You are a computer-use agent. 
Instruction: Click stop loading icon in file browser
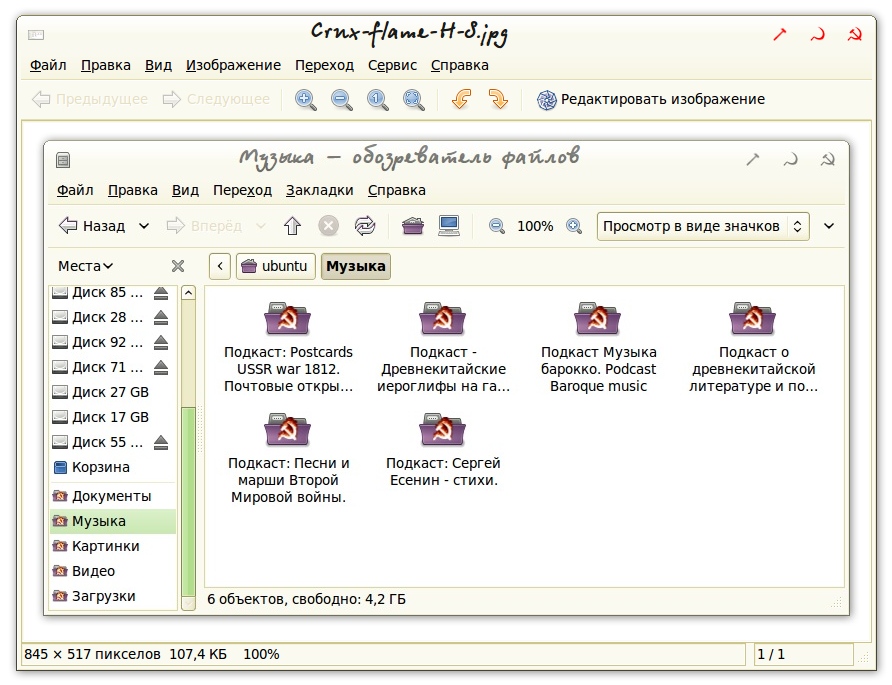(x=328, y=226)
